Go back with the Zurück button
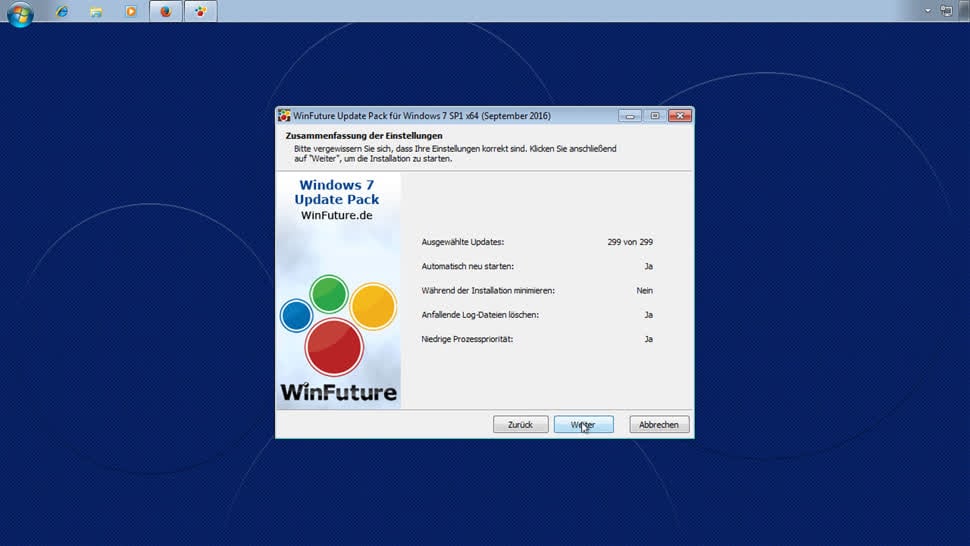 click(x=520, y=425)
